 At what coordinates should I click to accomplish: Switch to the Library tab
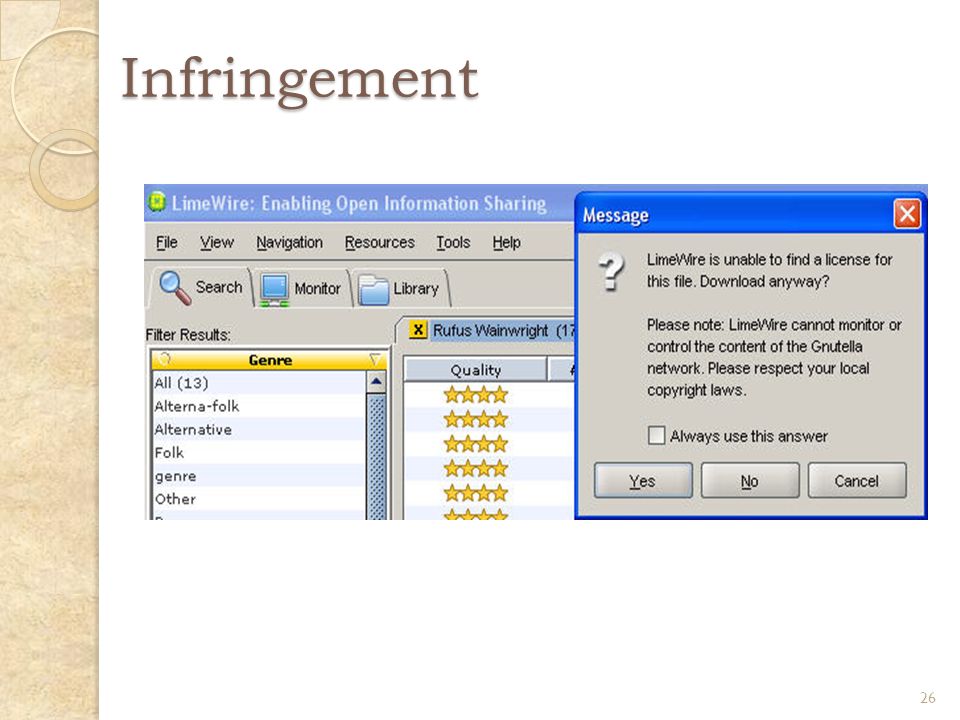402,288
